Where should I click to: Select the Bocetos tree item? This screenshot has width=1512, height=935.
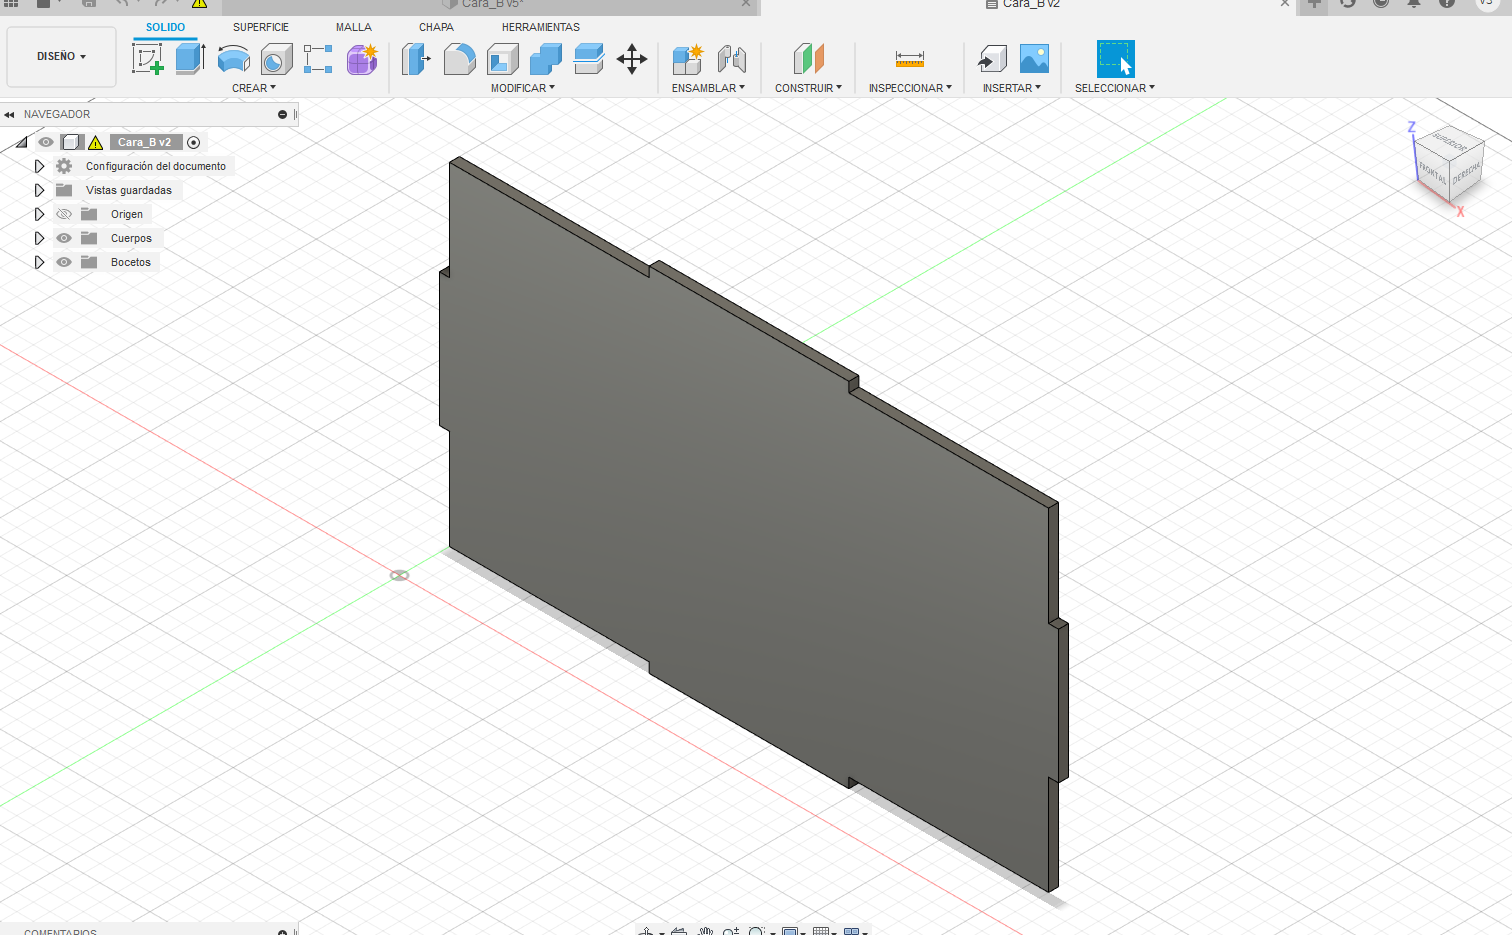point(131,262)
